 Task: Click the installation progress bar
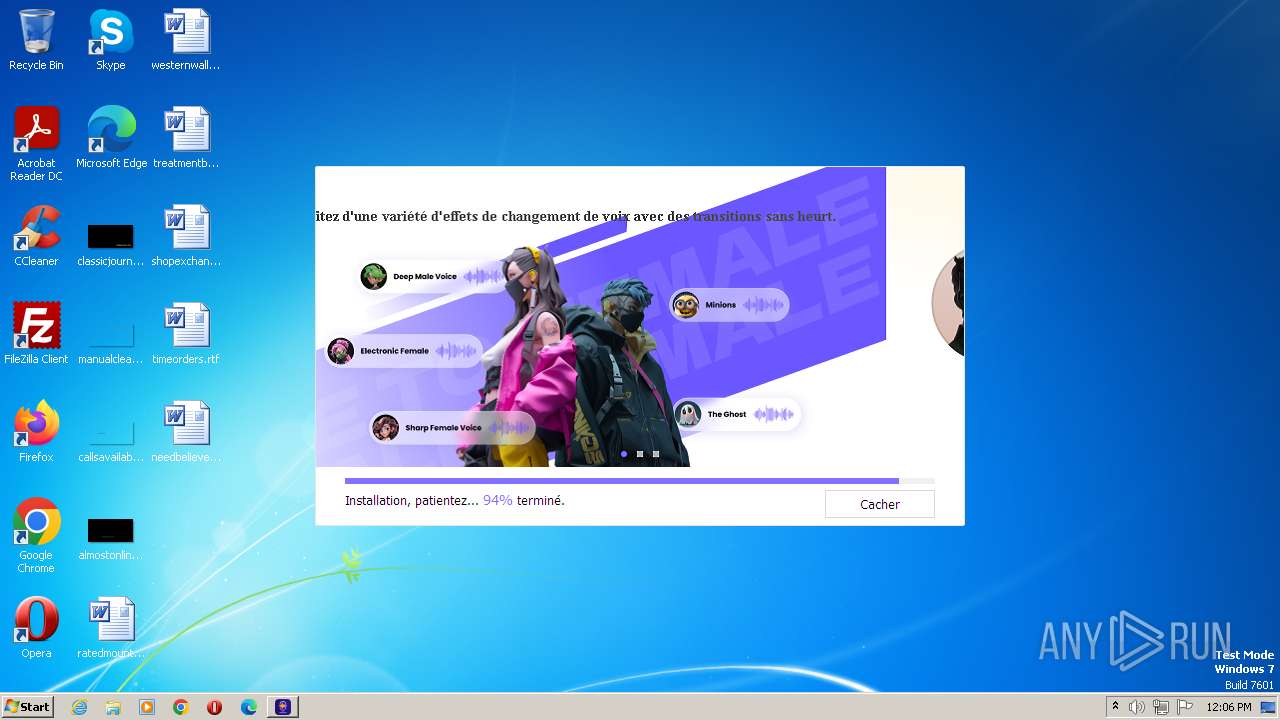tap(640, 481)
